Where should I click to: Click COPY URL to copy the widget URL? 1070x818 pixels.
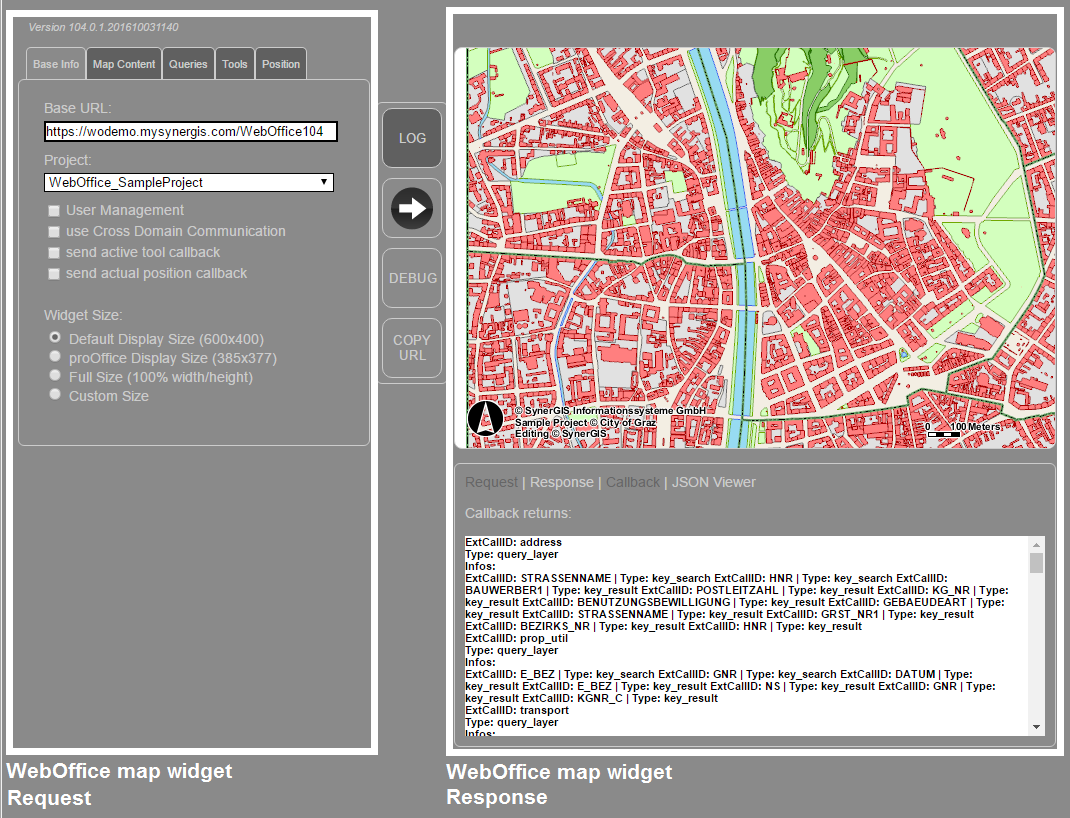point(411,347)
